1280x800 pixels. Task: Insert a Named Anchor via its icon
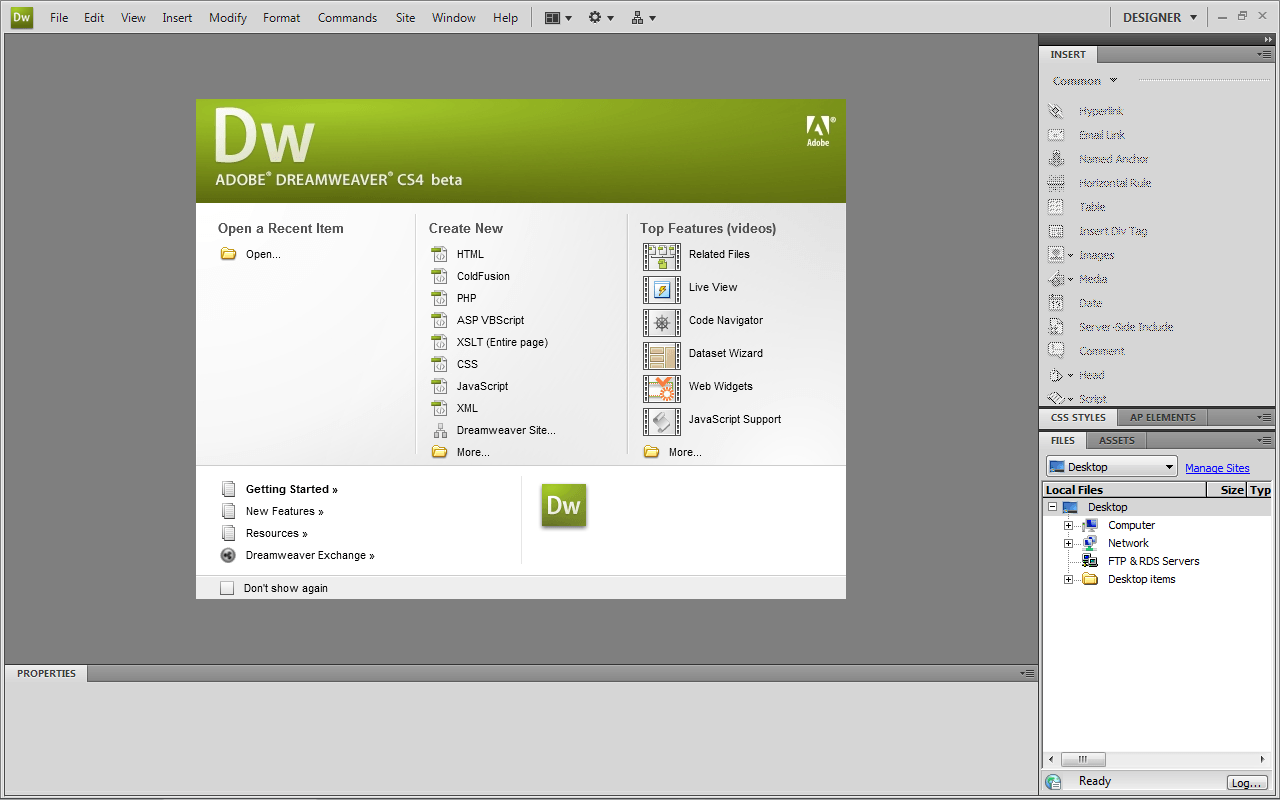tap(1056, 159)
